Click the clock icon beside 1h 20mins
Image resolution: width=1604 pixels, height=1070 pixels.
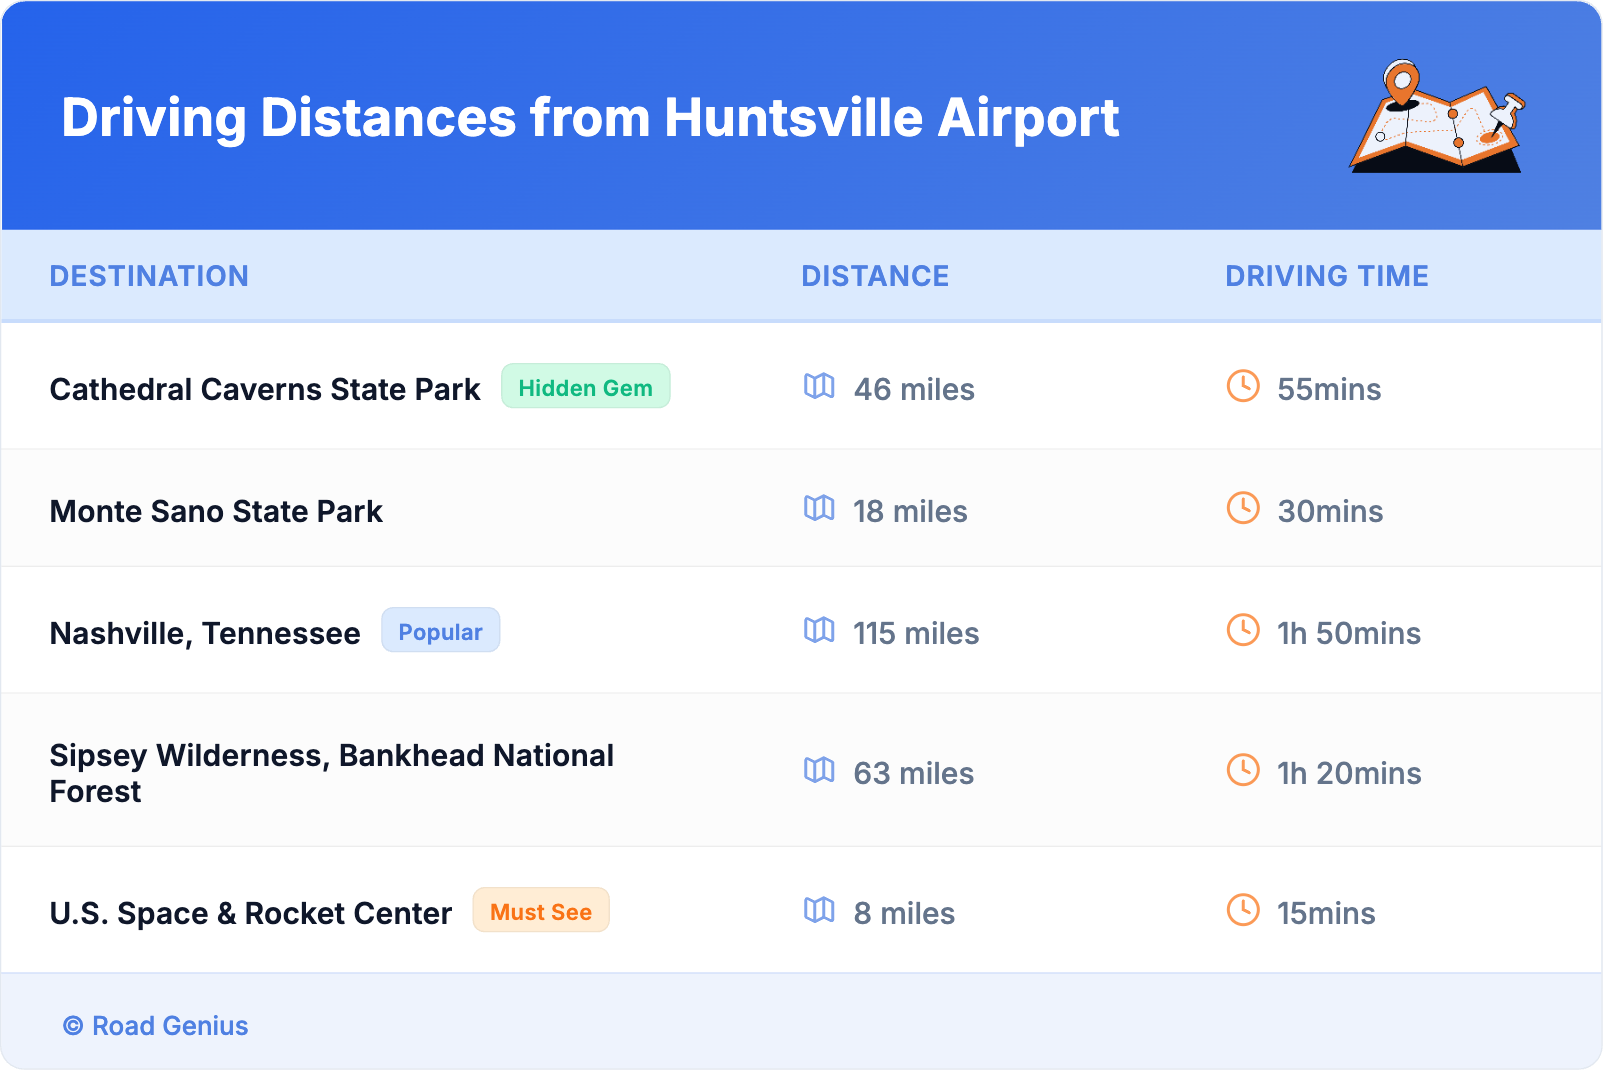1243,770
